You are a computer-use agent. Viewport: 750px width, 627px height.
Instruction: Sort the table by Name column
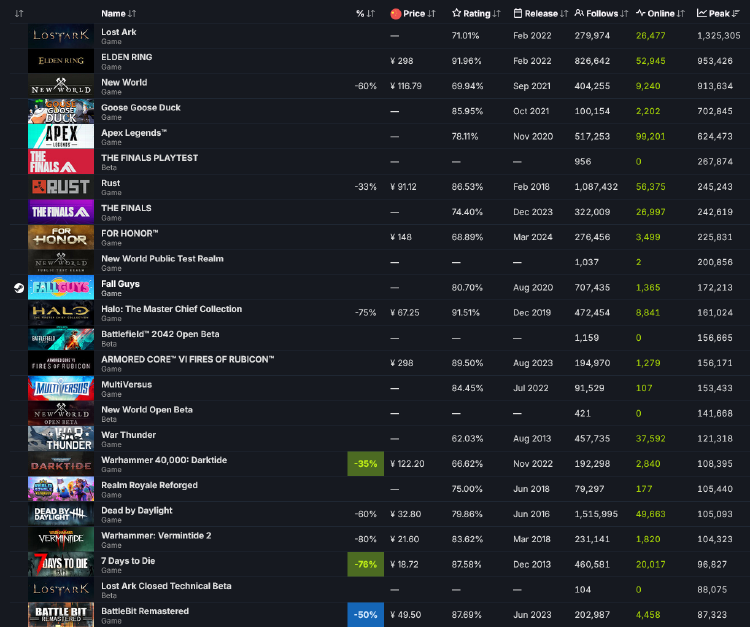coord(119,14)
